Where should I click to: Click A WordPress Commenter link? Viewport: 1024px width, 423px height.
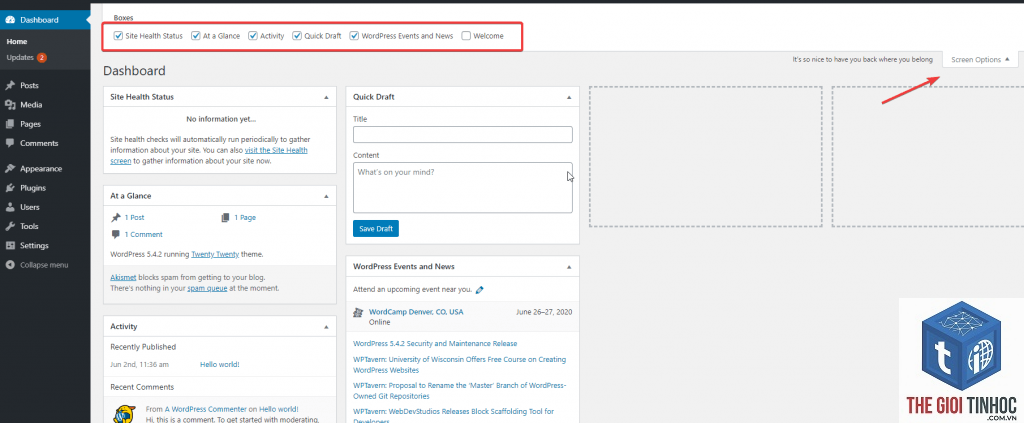coord(205,409)
